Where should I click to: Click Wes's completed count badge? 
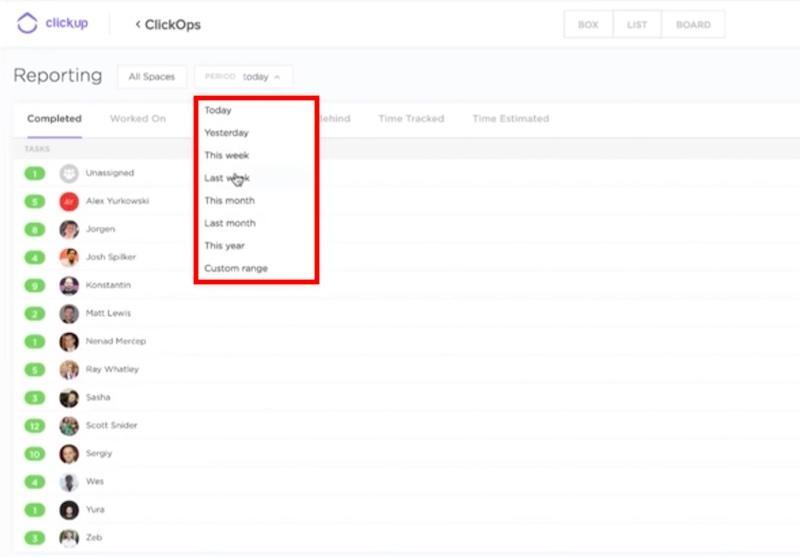point(35,482)
